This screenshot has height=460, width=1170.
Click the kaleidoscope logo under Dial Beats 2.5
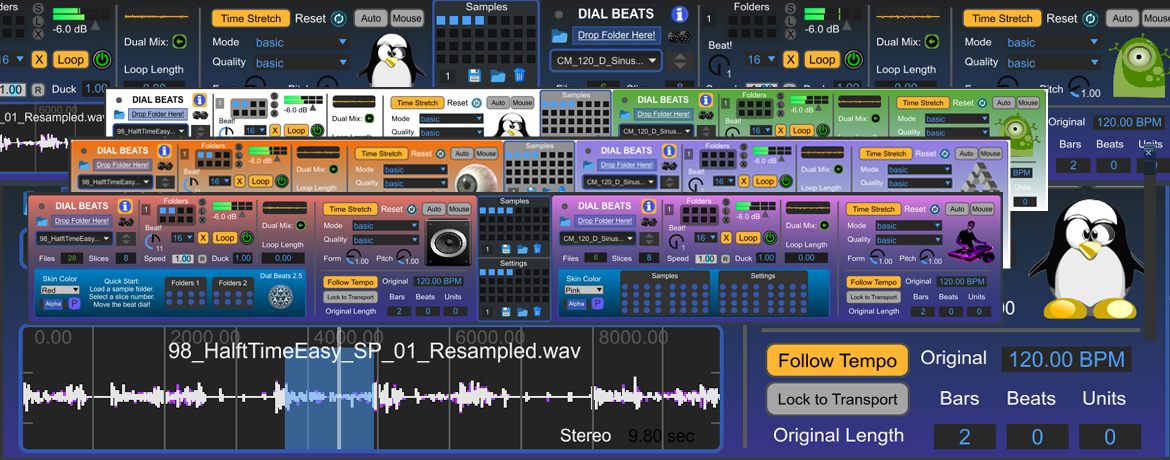point(281,297)
